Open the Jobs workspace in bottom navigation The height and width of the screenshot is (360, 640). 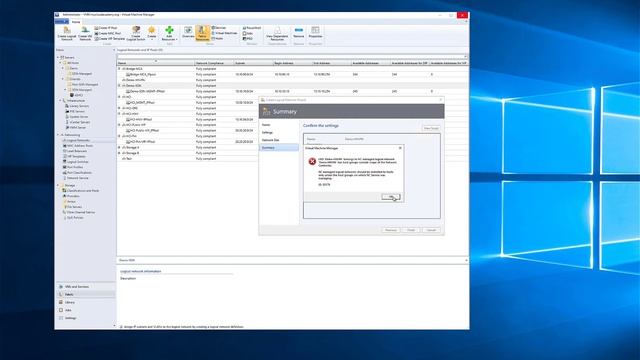pos(85,310)
